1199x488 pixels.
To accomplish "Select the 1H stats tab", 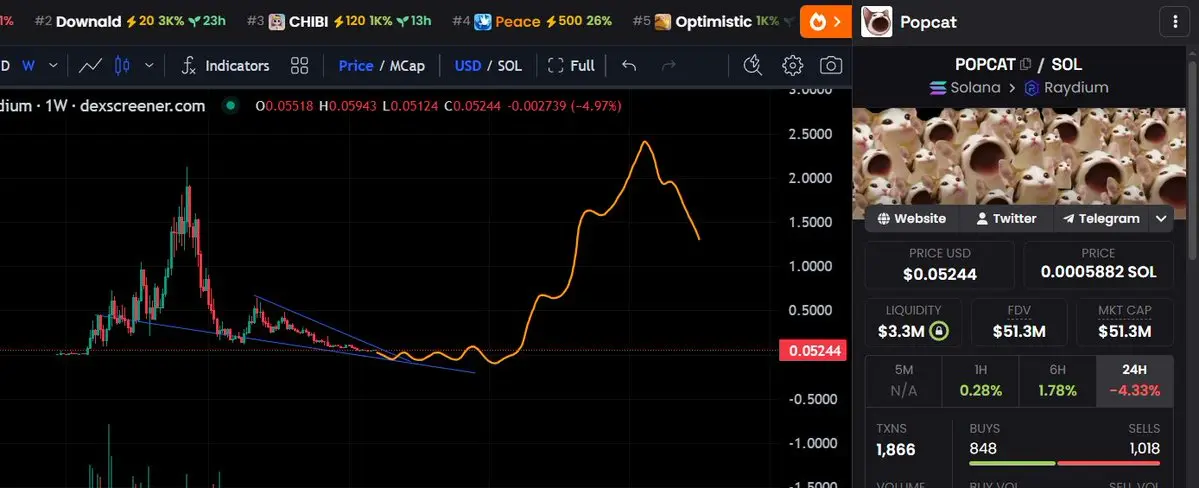I will [x=981, y=381].
